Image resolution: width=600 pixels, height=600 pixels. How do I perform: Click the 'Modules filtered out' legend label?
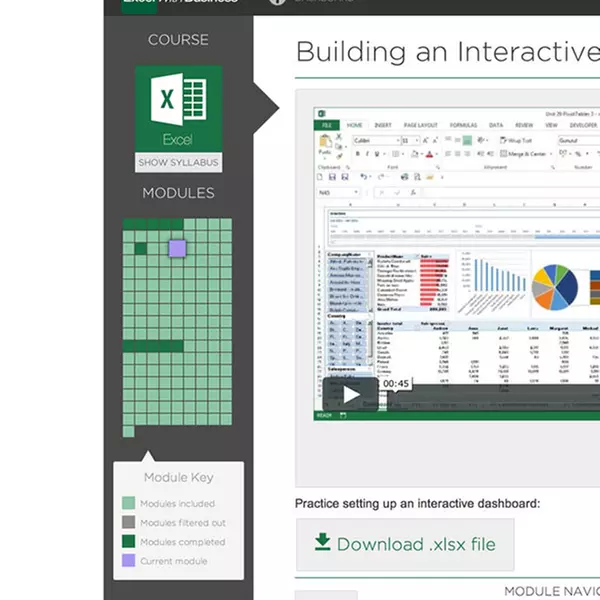click(183, 523)
